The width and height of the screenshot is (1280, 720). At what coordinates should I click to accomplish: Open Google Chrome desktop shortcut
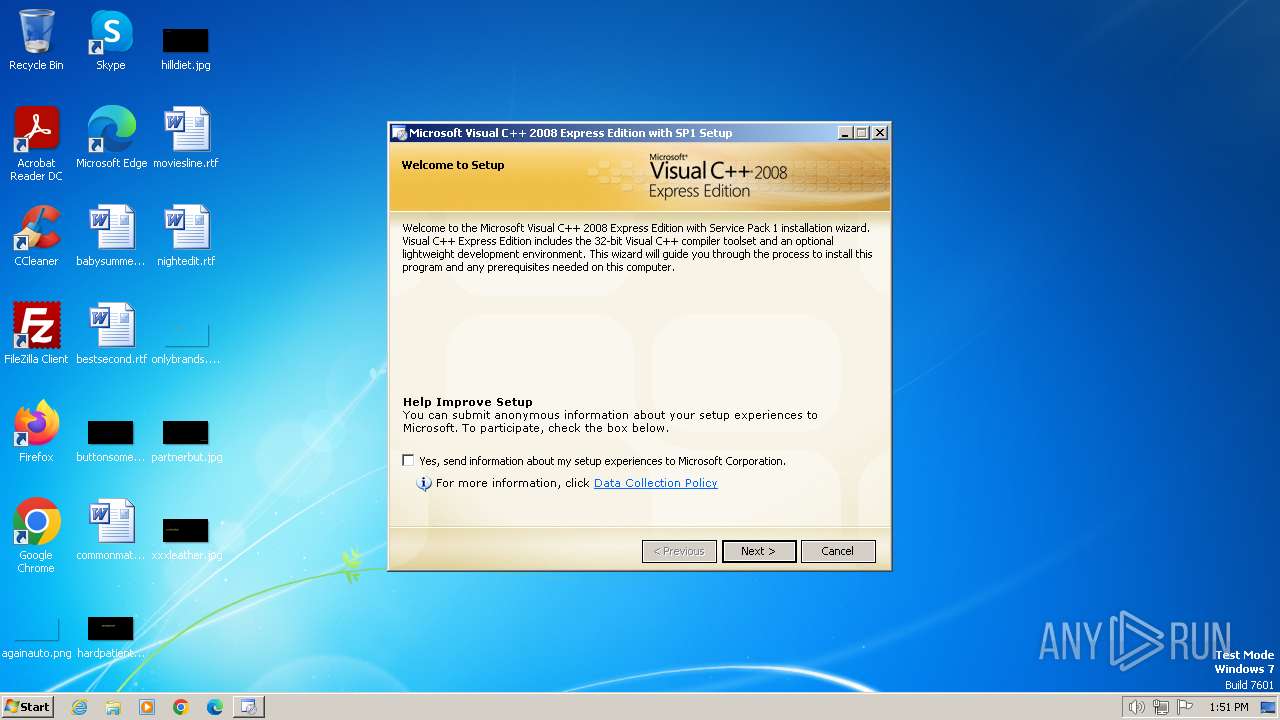point(36,535)
